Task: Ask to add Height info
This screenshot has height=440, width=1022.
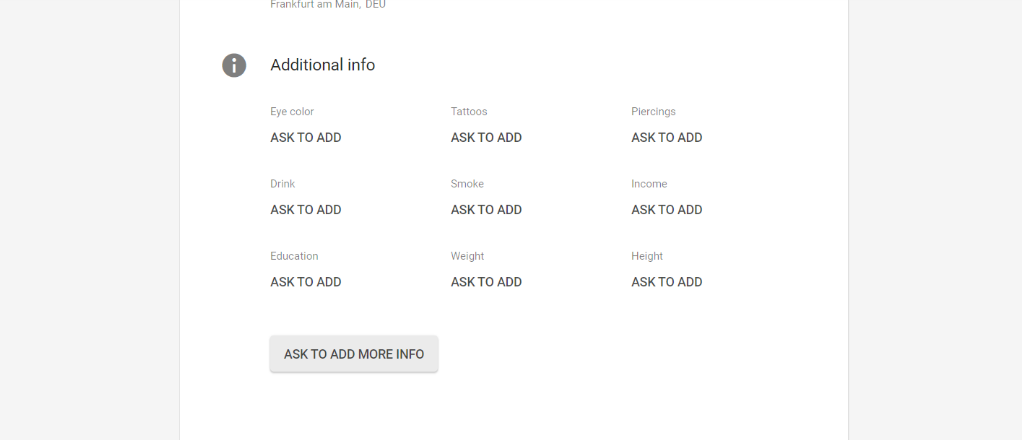Action: pos(667,282)
